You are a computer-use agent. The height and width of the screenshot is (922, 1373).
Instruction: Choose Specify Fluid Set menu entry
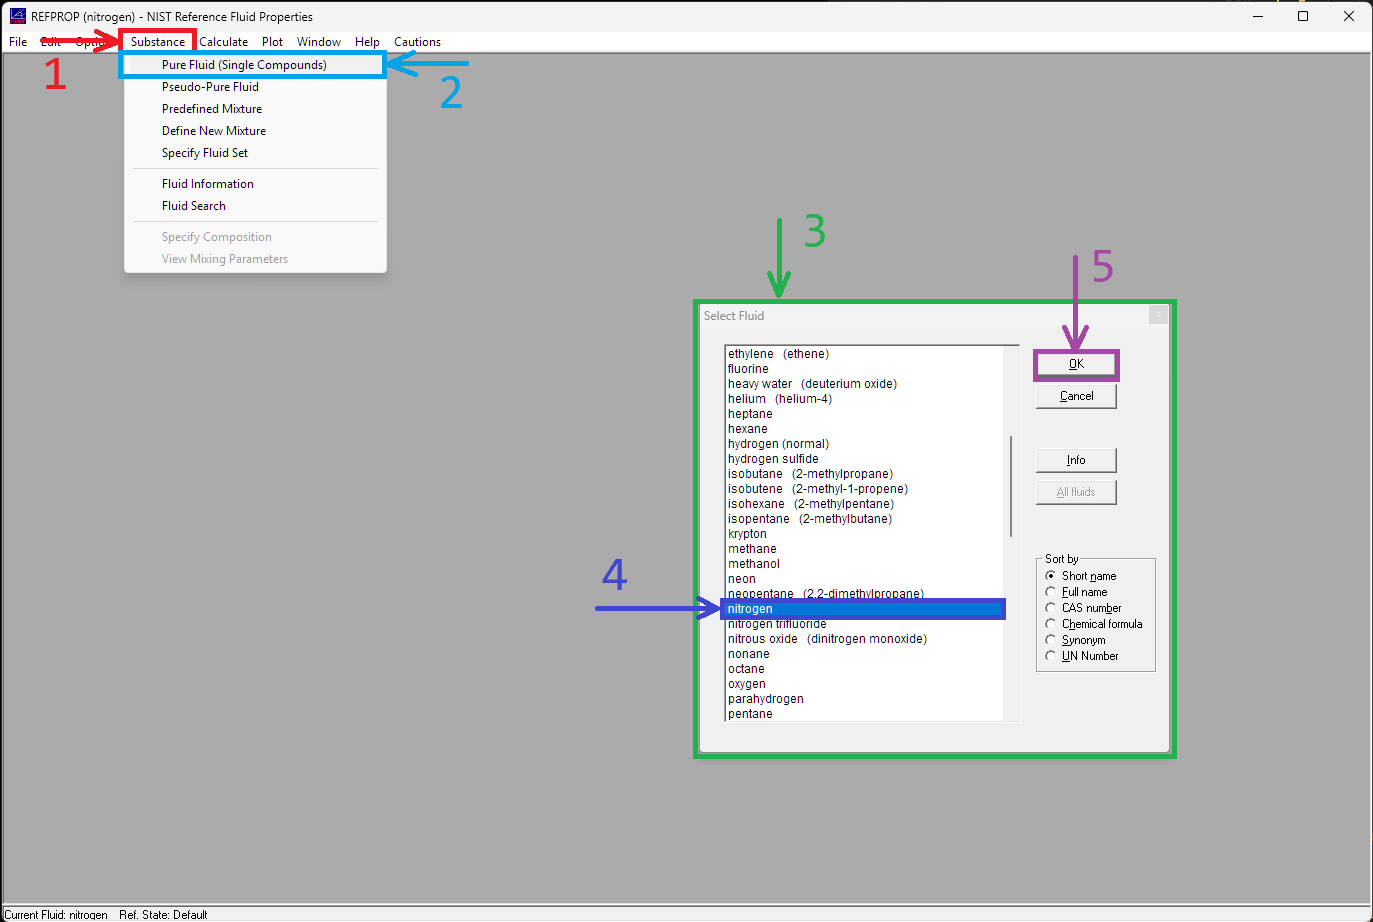pyautogui.click(x=255, y=153)
